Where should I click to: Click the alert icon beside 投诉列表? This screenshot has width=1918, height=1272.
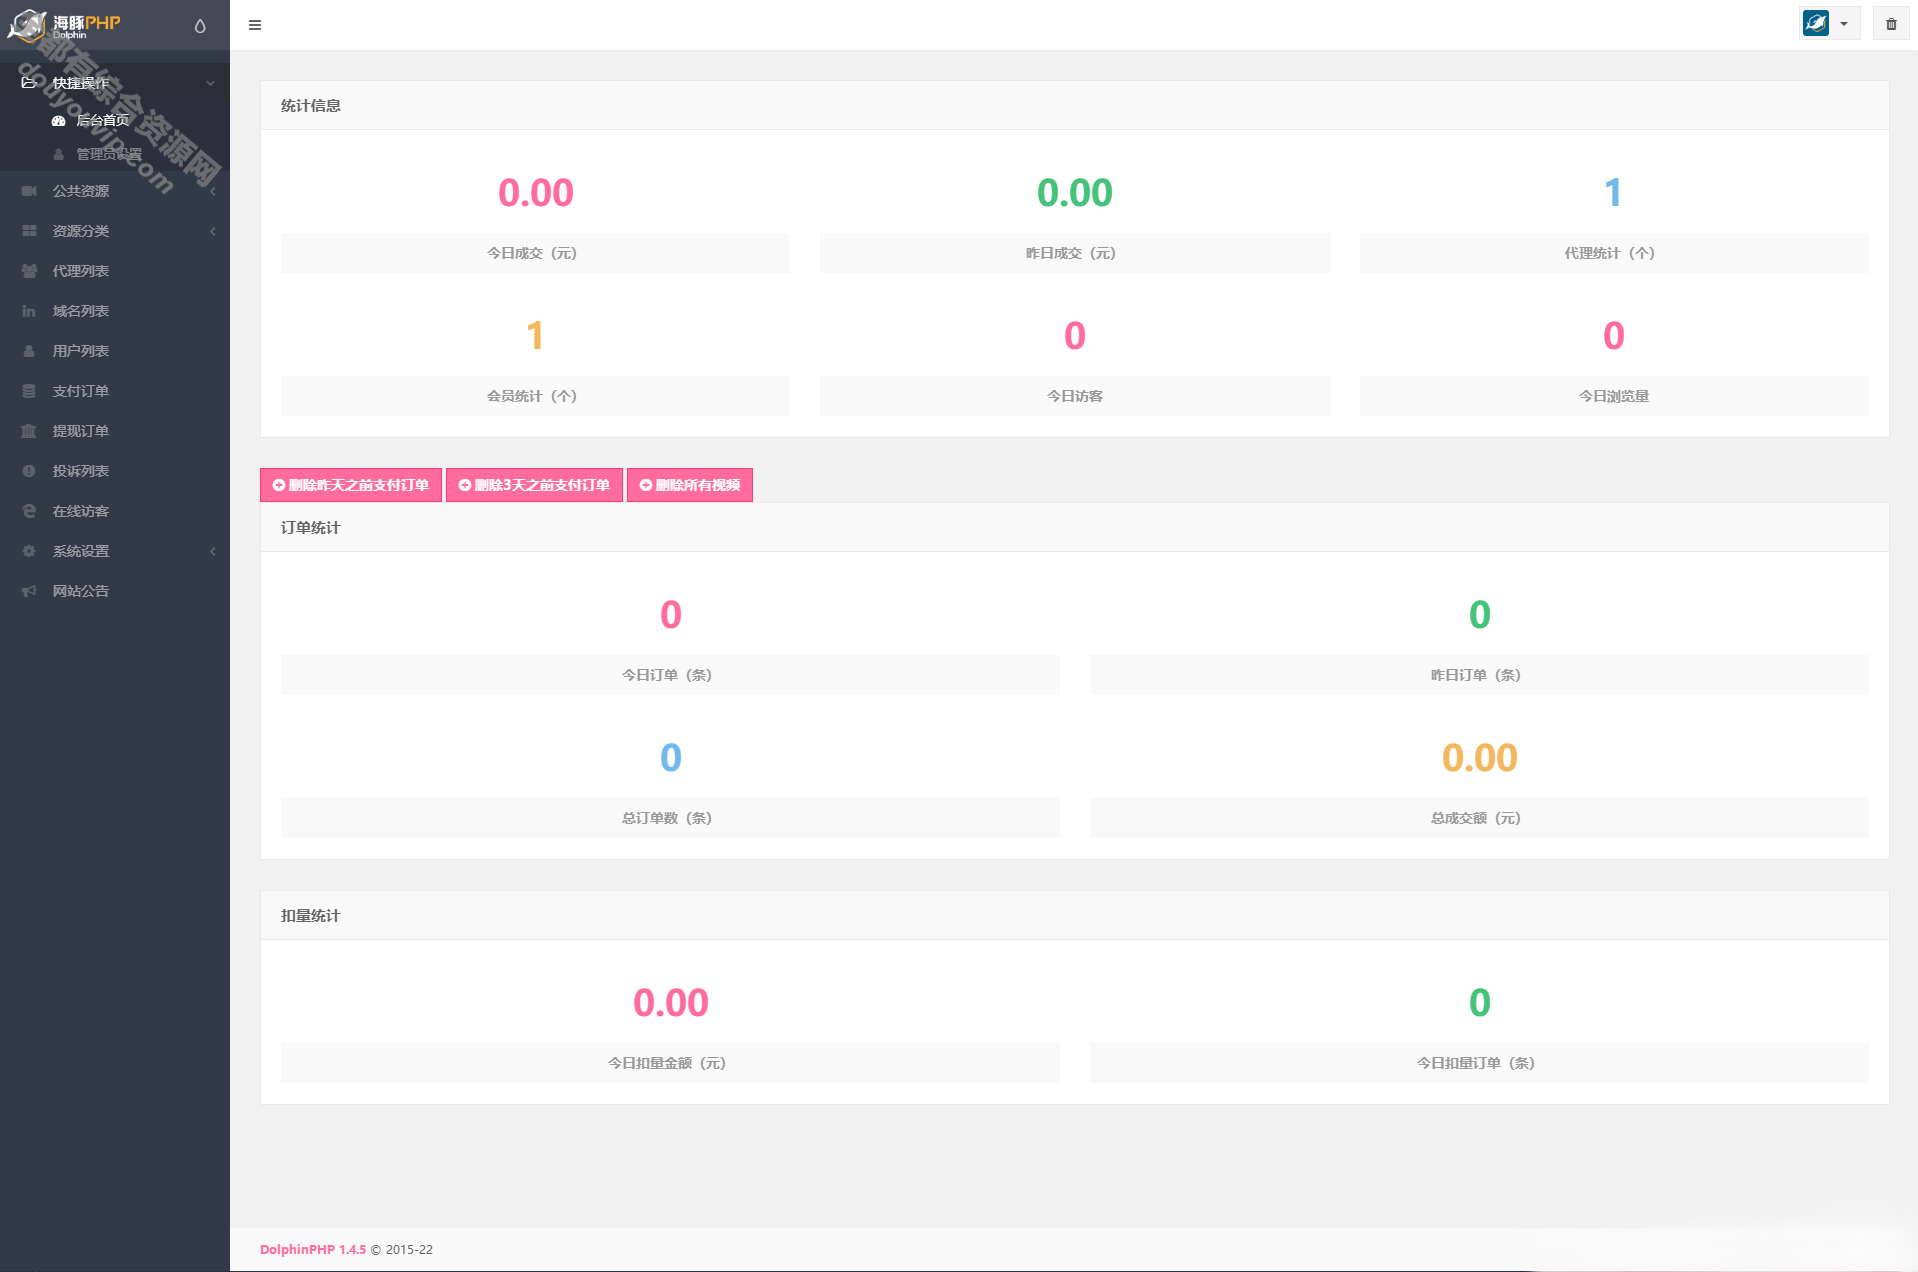point(29,471)
